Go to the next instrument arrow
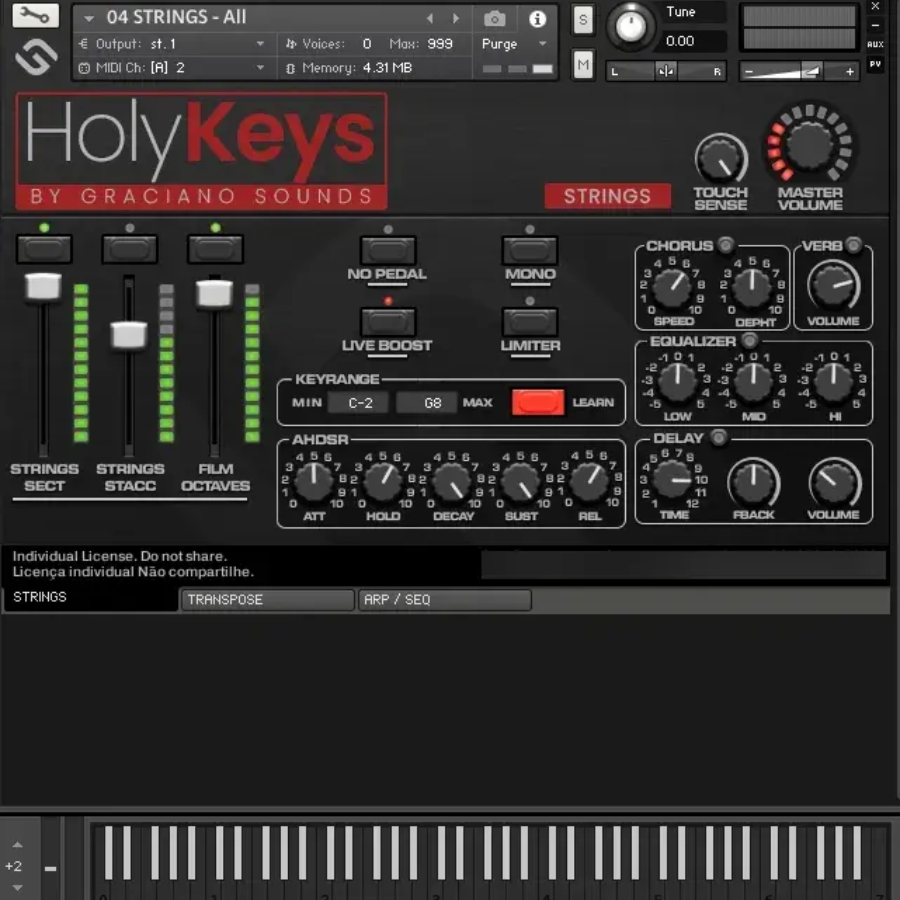 (x=456, y=18)
